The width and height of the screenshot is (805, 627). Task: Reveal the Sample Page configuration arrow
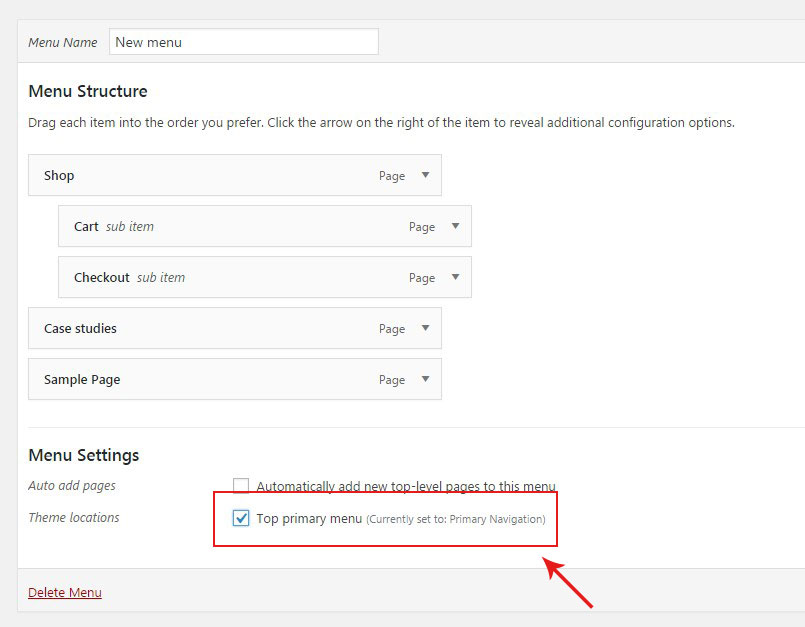pos(425,379)
